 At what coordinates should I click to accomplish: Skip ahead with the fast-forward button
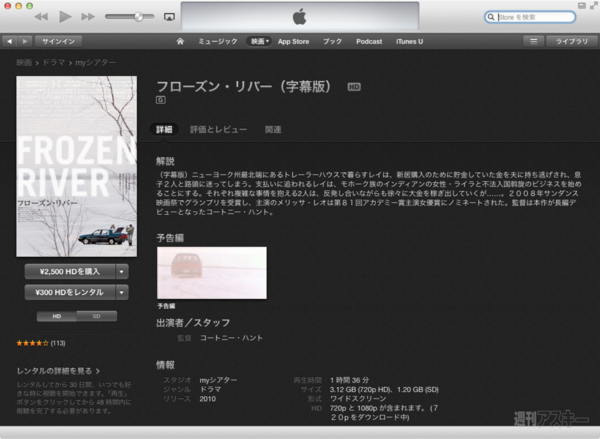[88, 17]
